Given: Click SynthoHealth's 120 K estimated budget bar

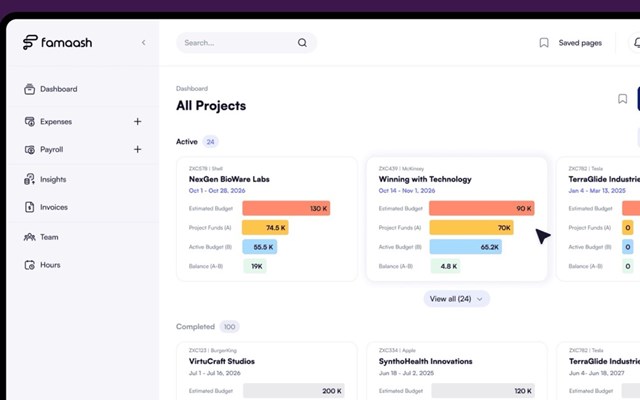Looking at the screenshot, I should [483, 391].
